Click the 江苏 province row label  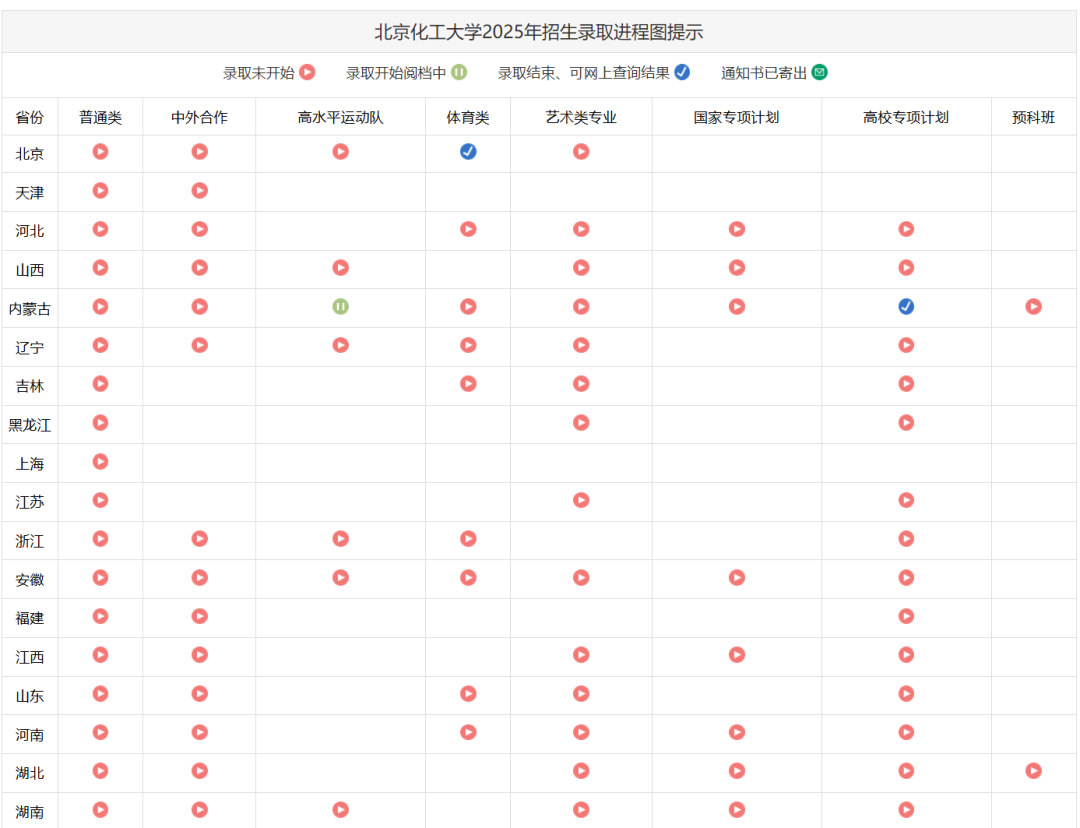(x=30, y=503)
